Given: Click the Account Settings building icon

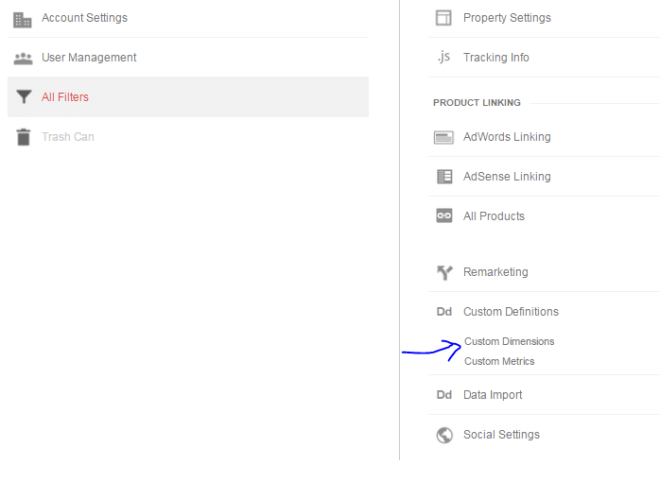Looking at the screenshot, I should [22, 19].
